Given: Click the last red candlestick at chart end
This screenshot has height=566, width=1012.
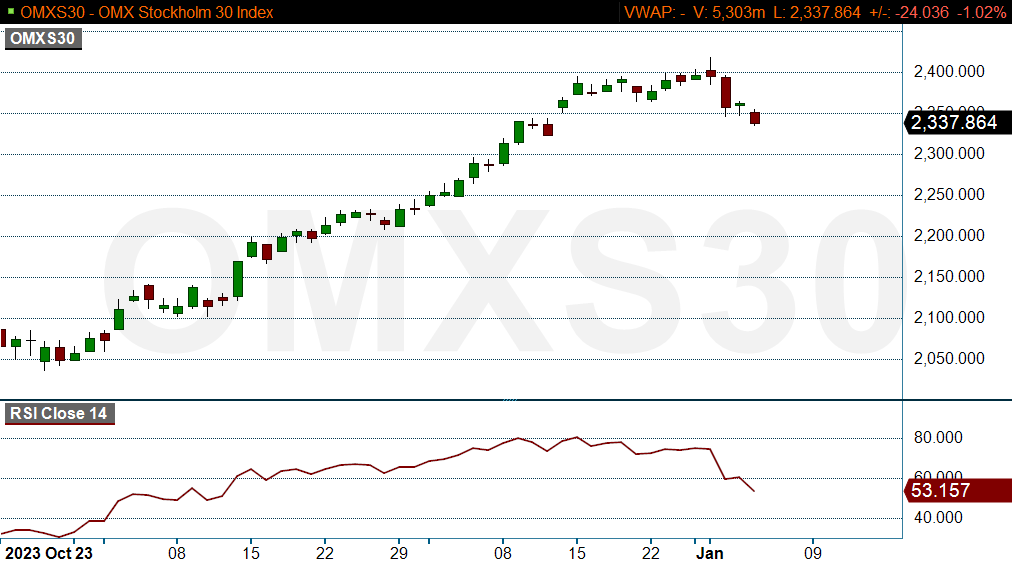Looking at the screenshot, I should 754,117.
